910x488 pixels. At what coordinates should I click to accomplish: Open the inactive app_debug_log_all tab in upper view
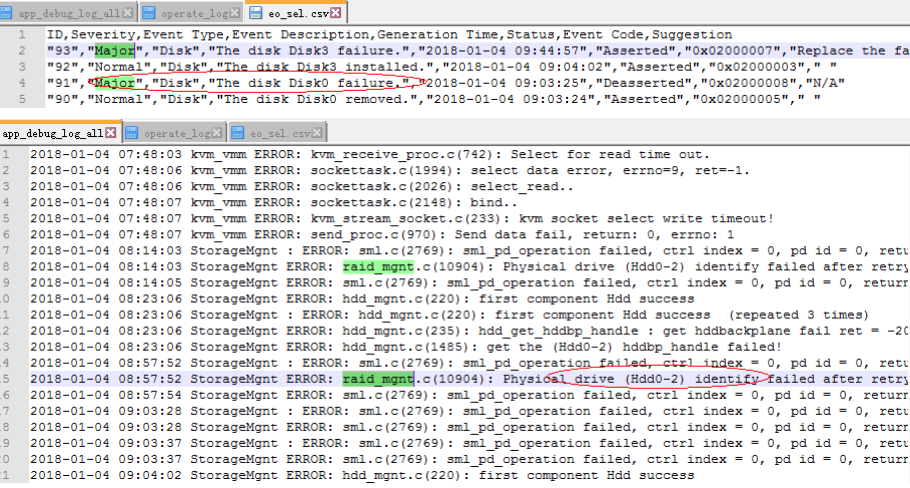click(67, 13)
